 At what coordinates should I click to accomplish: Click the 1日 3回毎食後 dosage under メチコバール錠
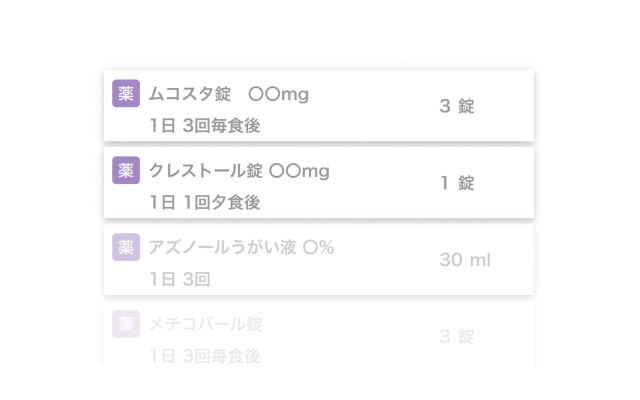click(x=204, y=355)
